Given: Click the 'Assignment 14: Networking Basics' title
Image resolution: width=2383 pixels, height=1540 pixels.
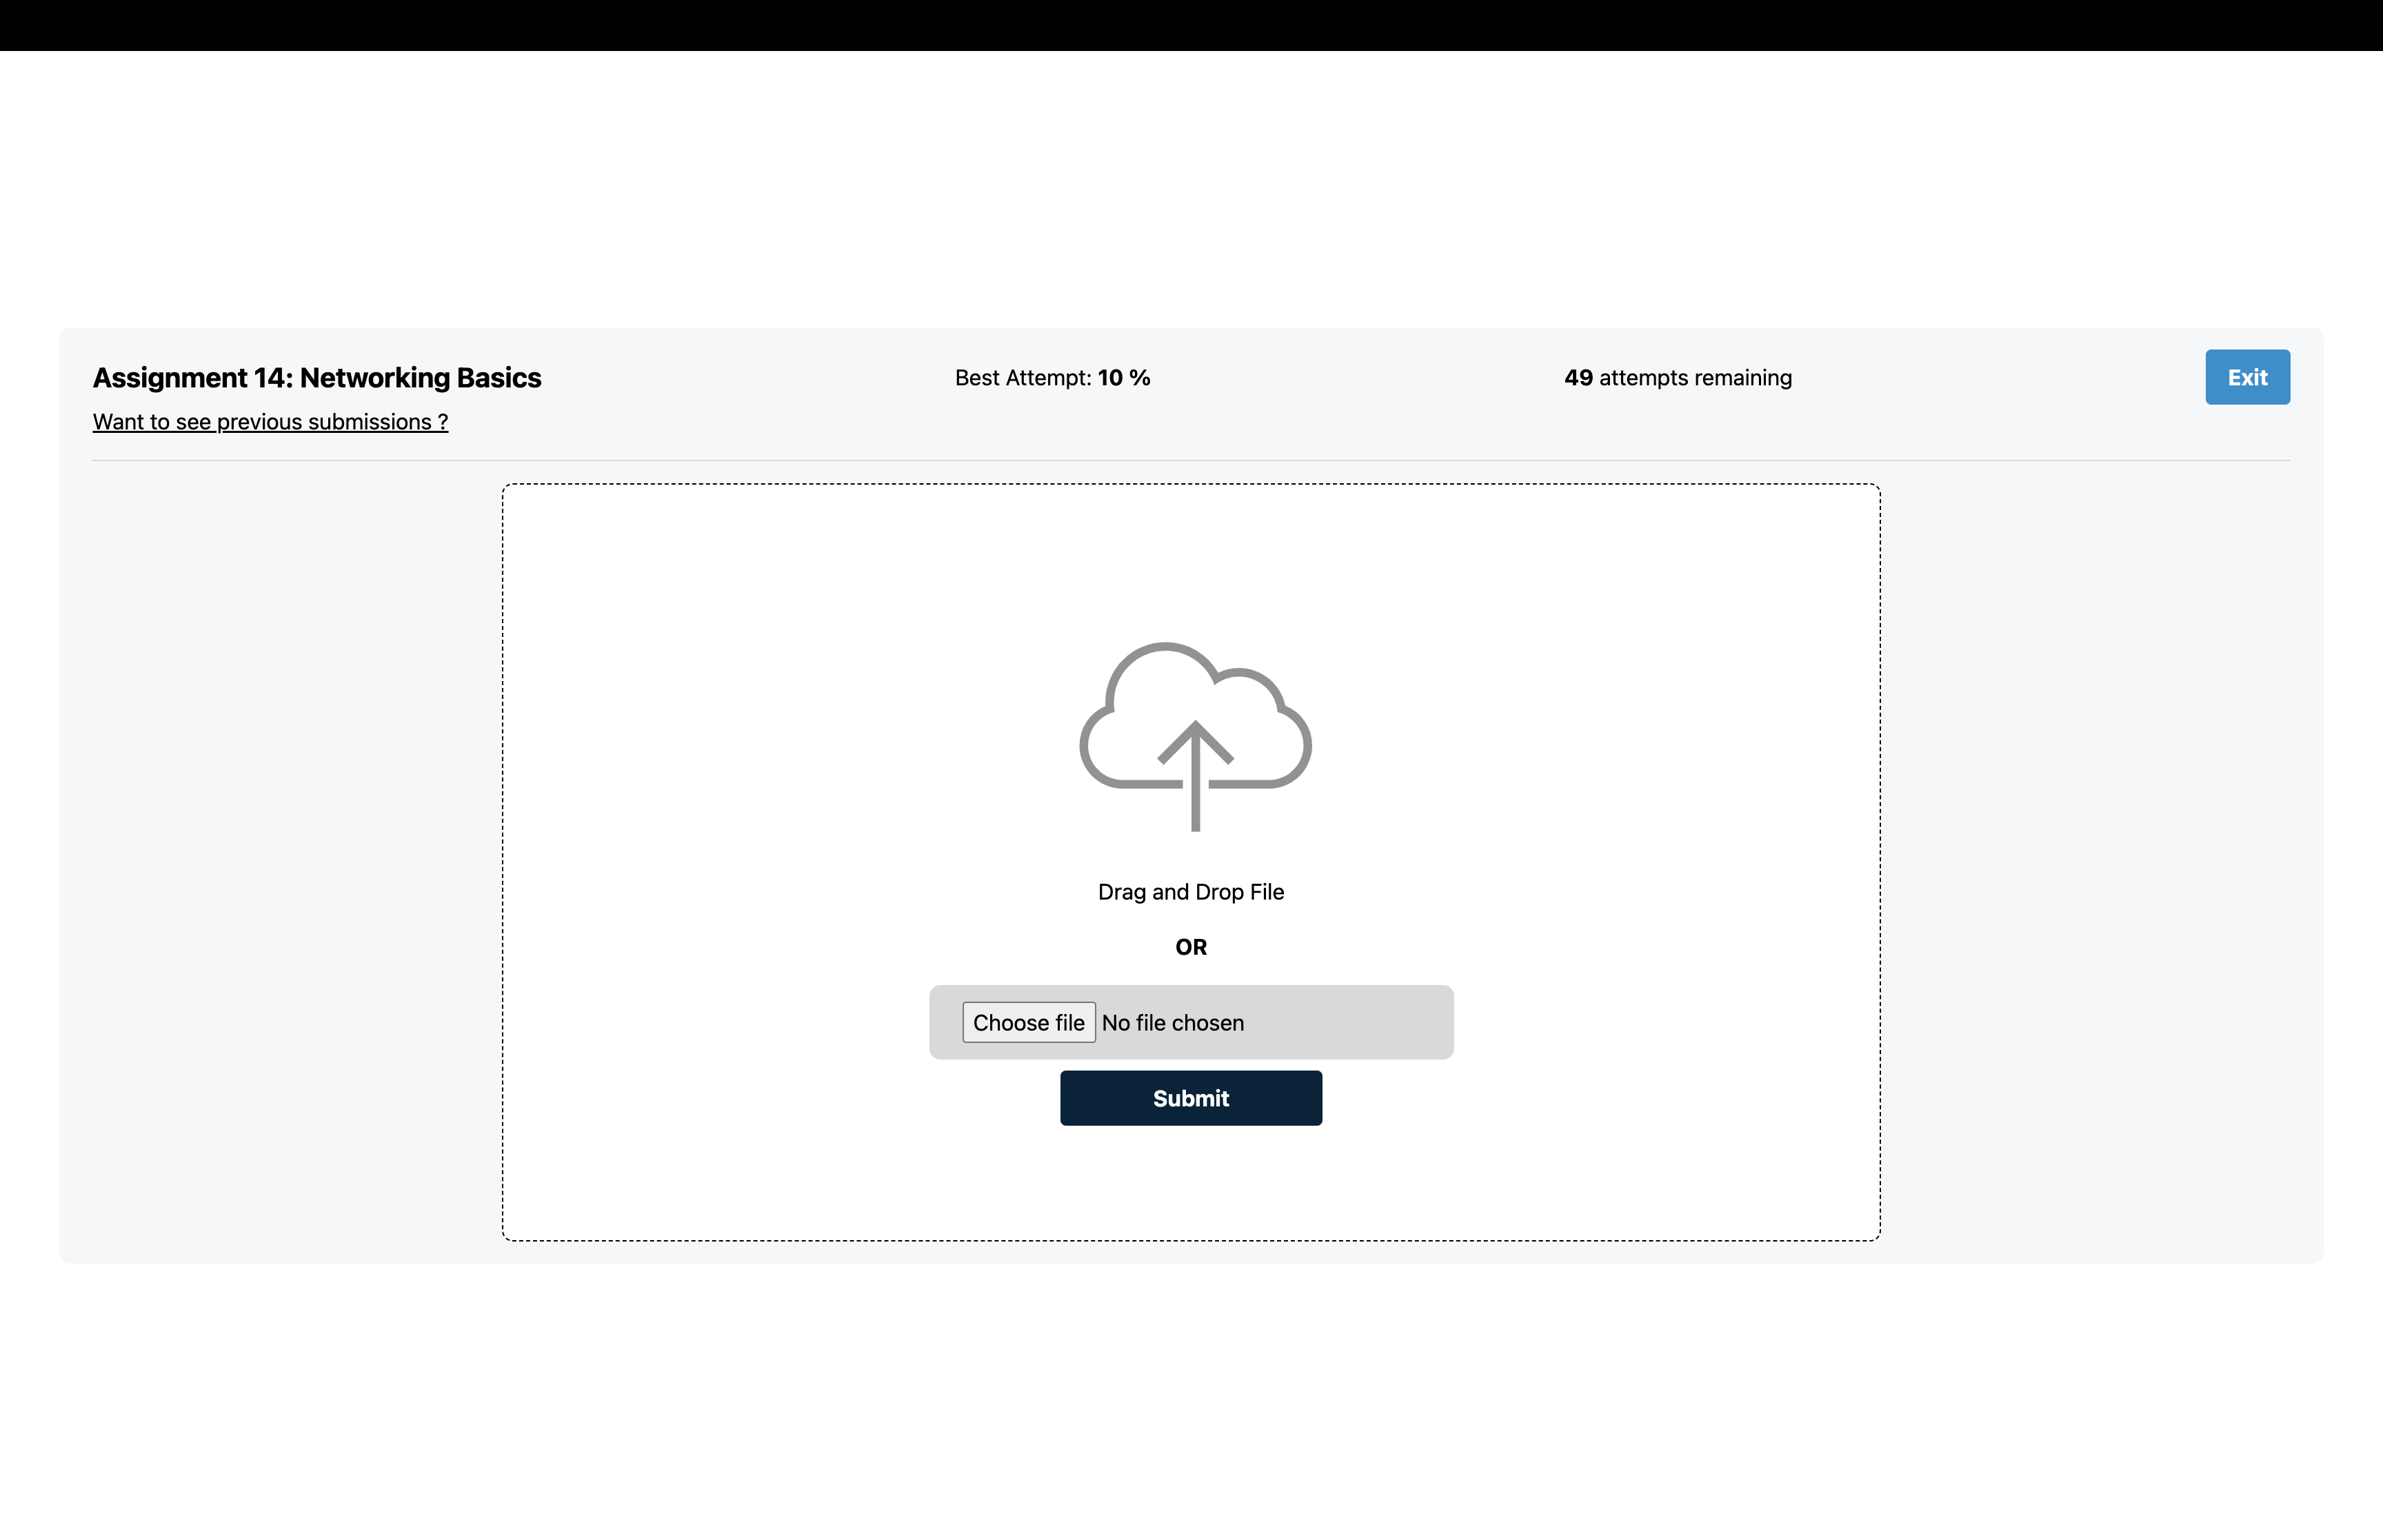Looking at the screenshot, I should point(317,378).
